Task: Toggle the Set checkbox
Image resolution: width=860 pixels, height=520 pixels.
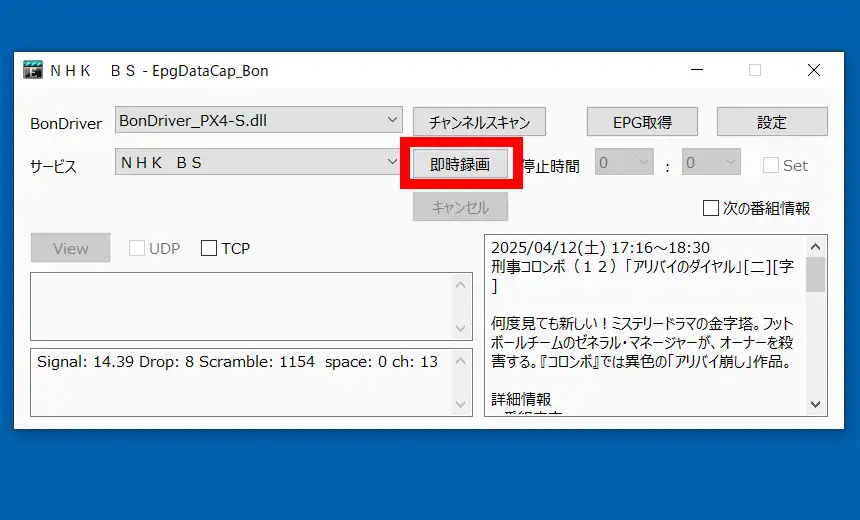Action: (x=771, y=165)
